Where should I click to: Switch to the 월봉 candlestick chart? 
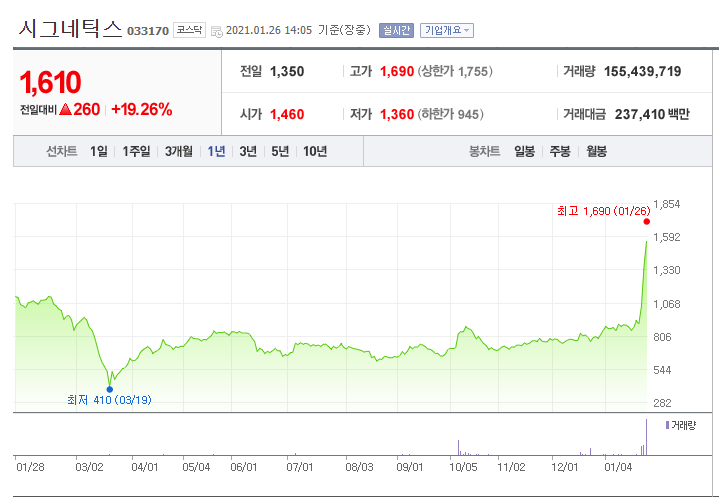(596, 151)
